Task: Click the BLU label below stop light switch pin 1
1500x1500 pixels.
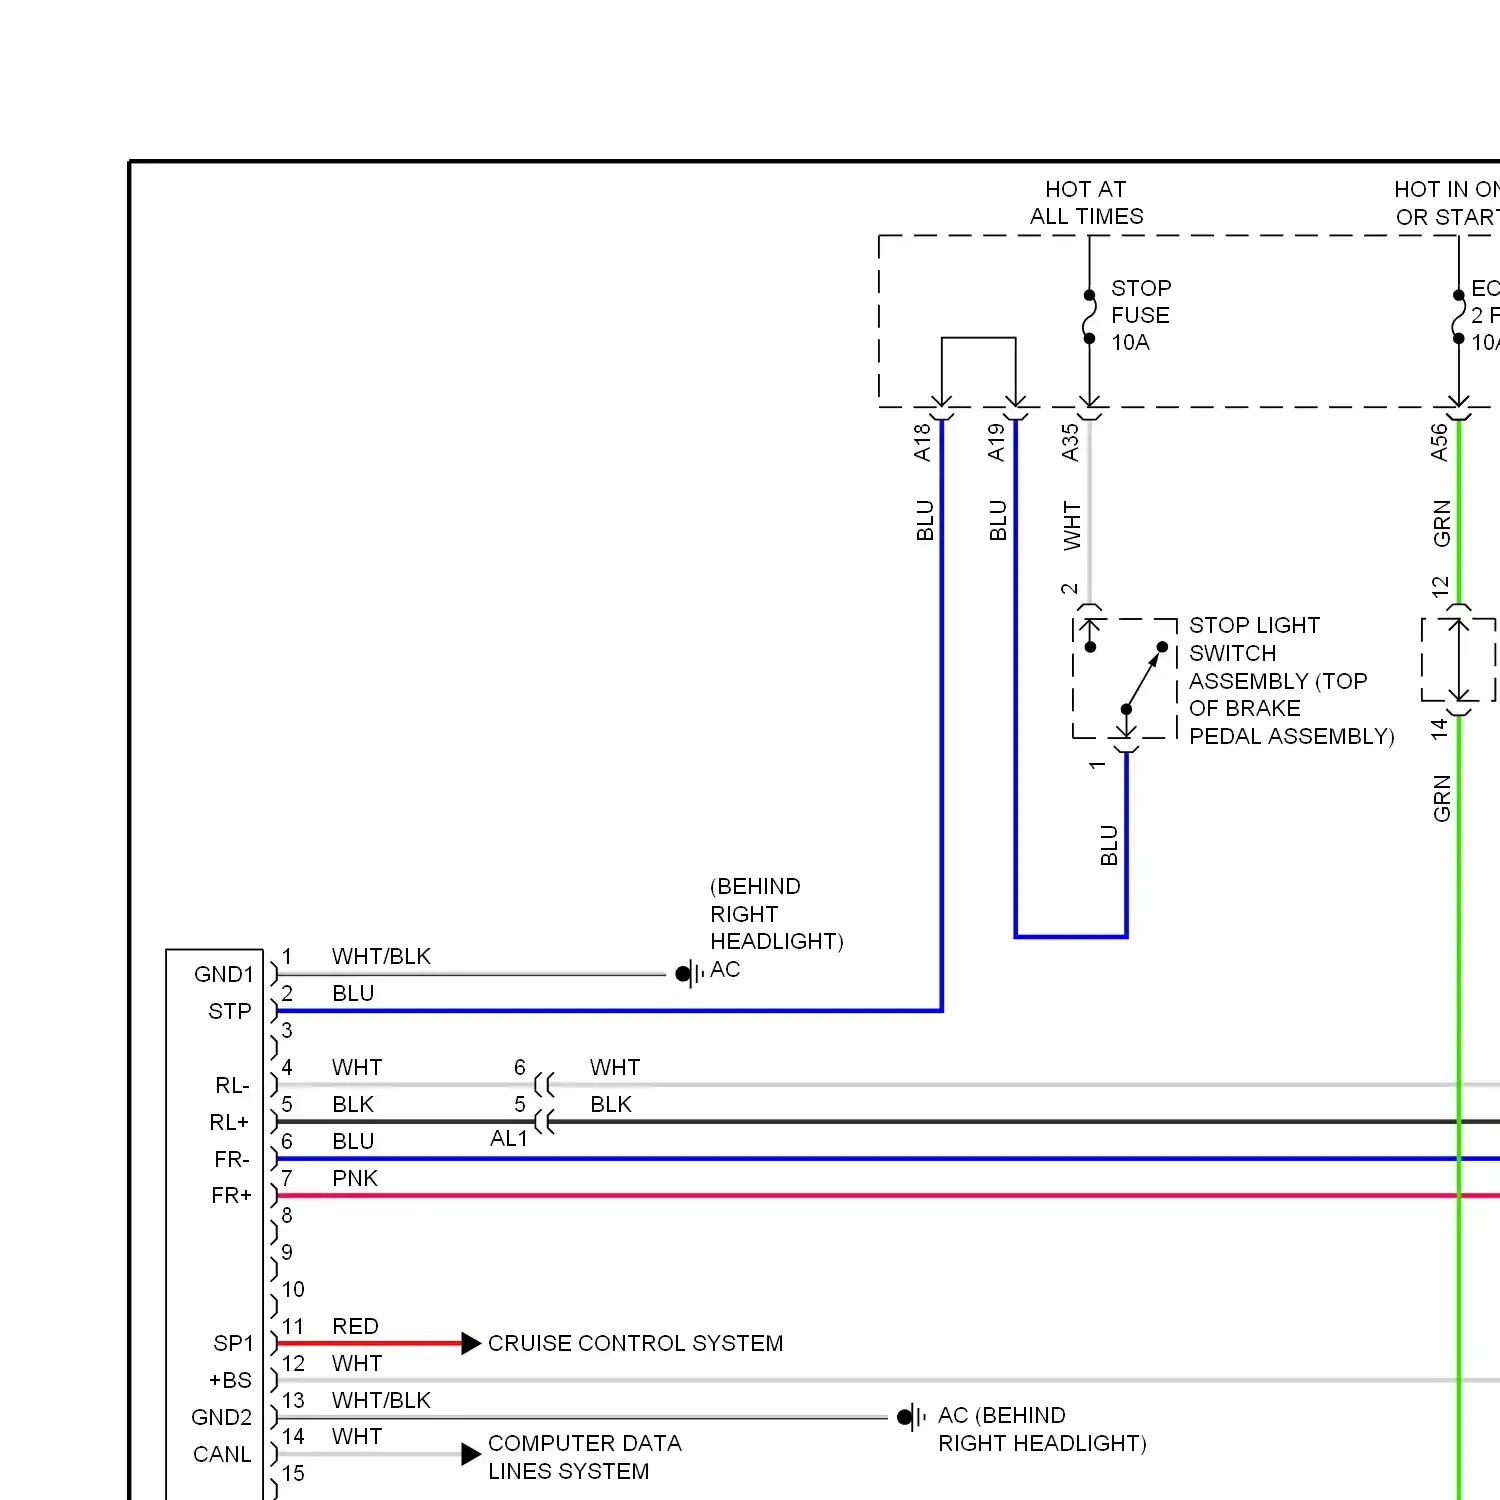Action: pyautogui.click(x=1109, y=845)
